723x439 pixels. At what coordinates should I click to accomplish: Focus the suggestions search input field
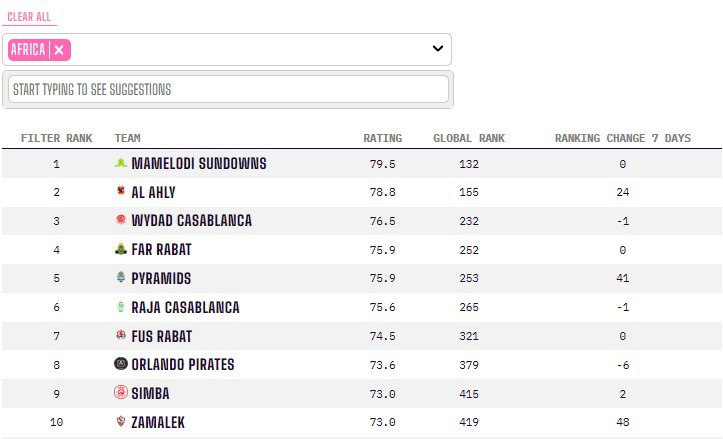[x=228, y=89]
